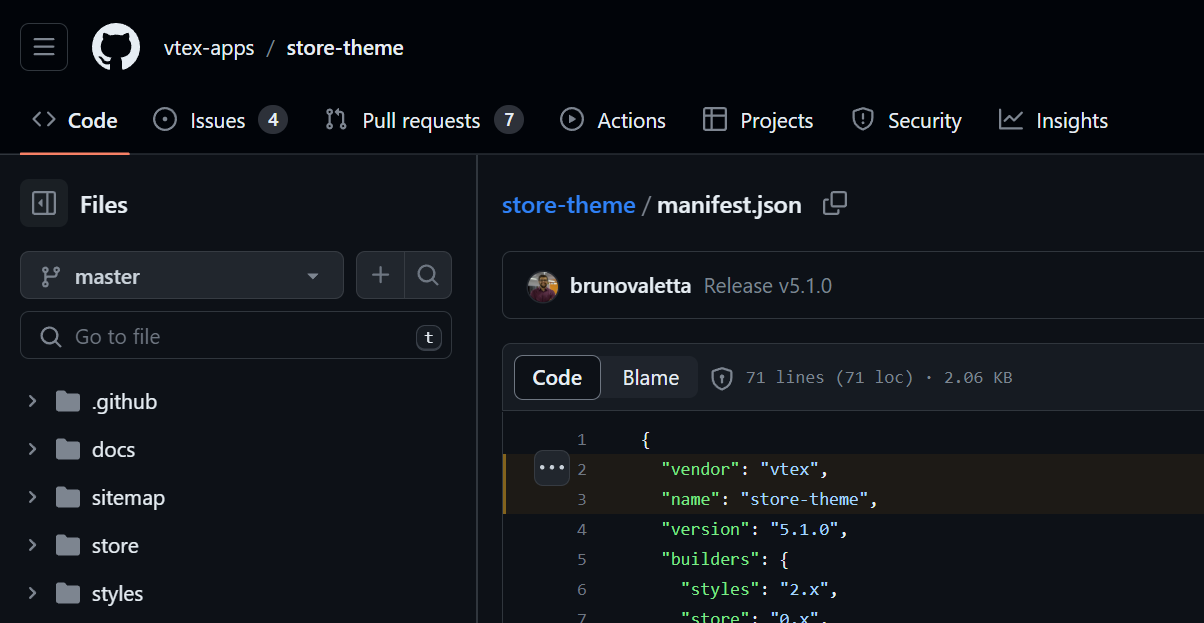This screenshot has height=623, width=1204.
Task: Click the plus icon to add file
Action: tap(381, 275)
